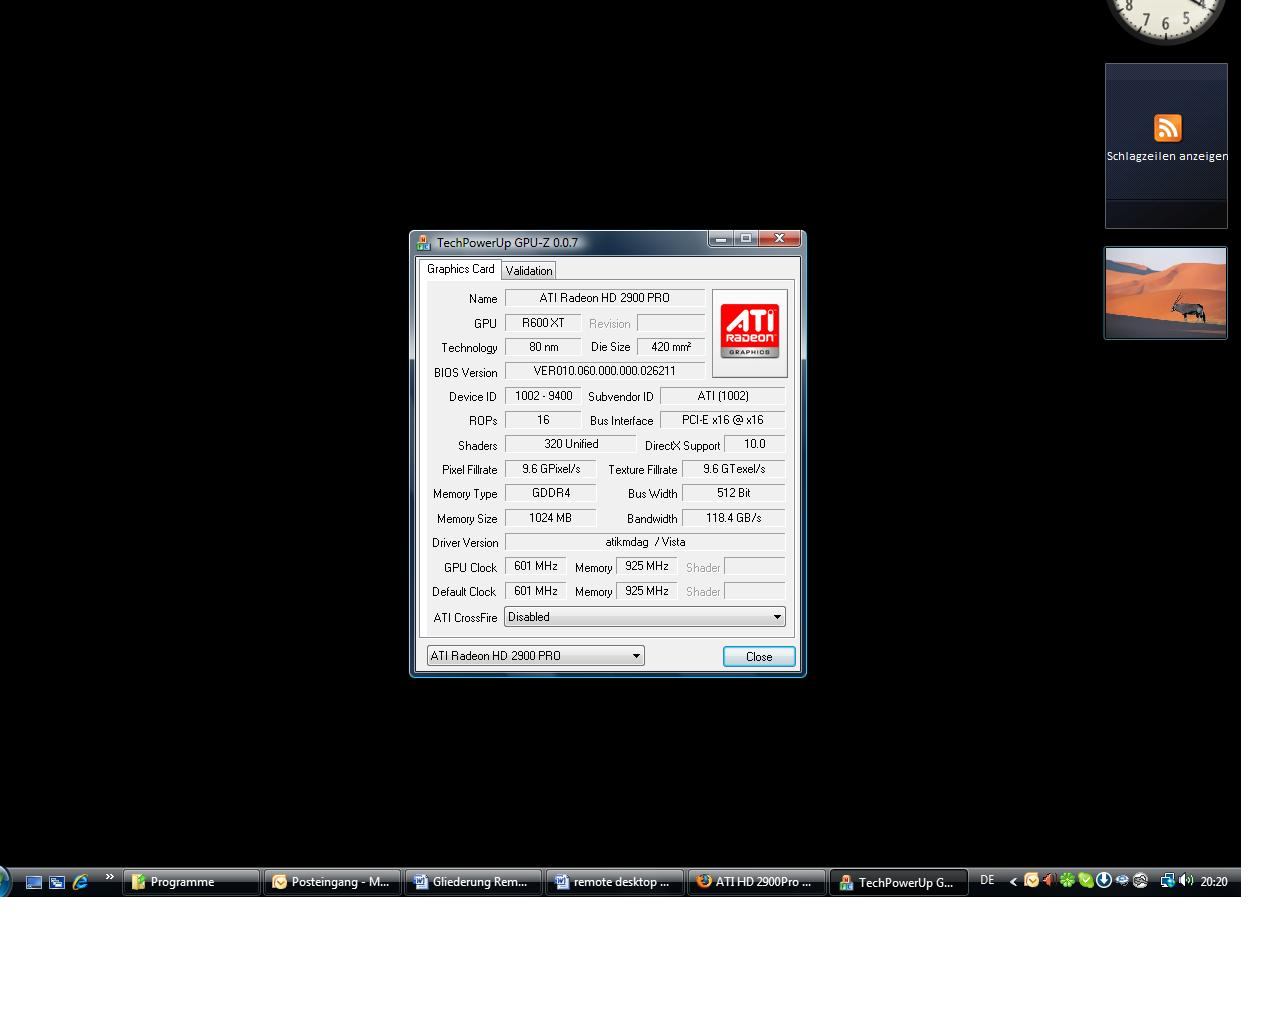
Task: Launch Internet Explorer from the quick launch
Action: point(81,882)
